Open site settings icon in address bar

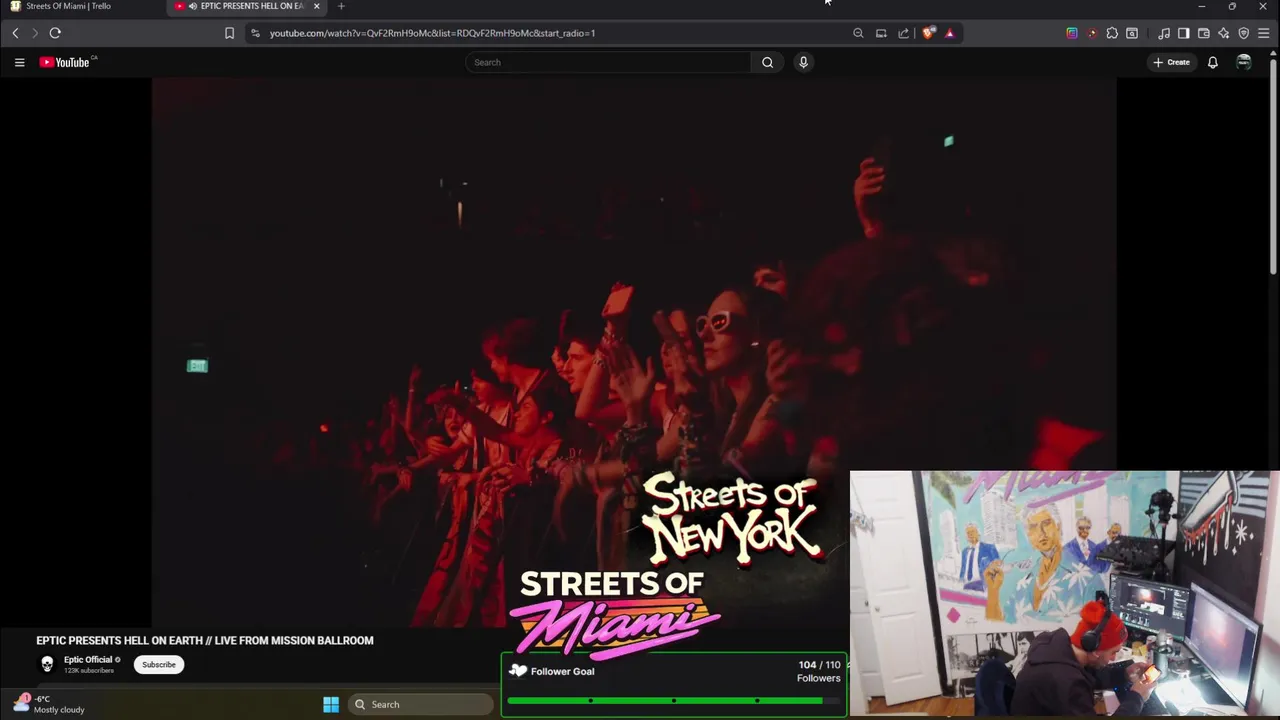point(255,33)
